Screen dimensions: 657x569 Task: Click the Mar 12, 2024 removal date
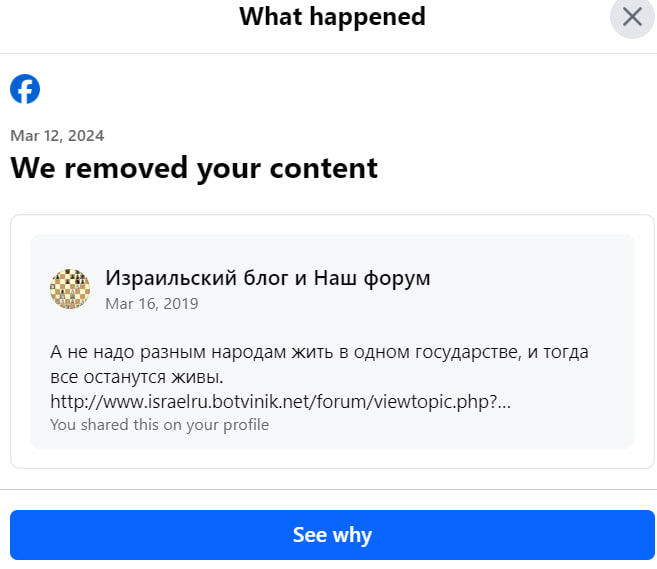[x=57, y=136]
